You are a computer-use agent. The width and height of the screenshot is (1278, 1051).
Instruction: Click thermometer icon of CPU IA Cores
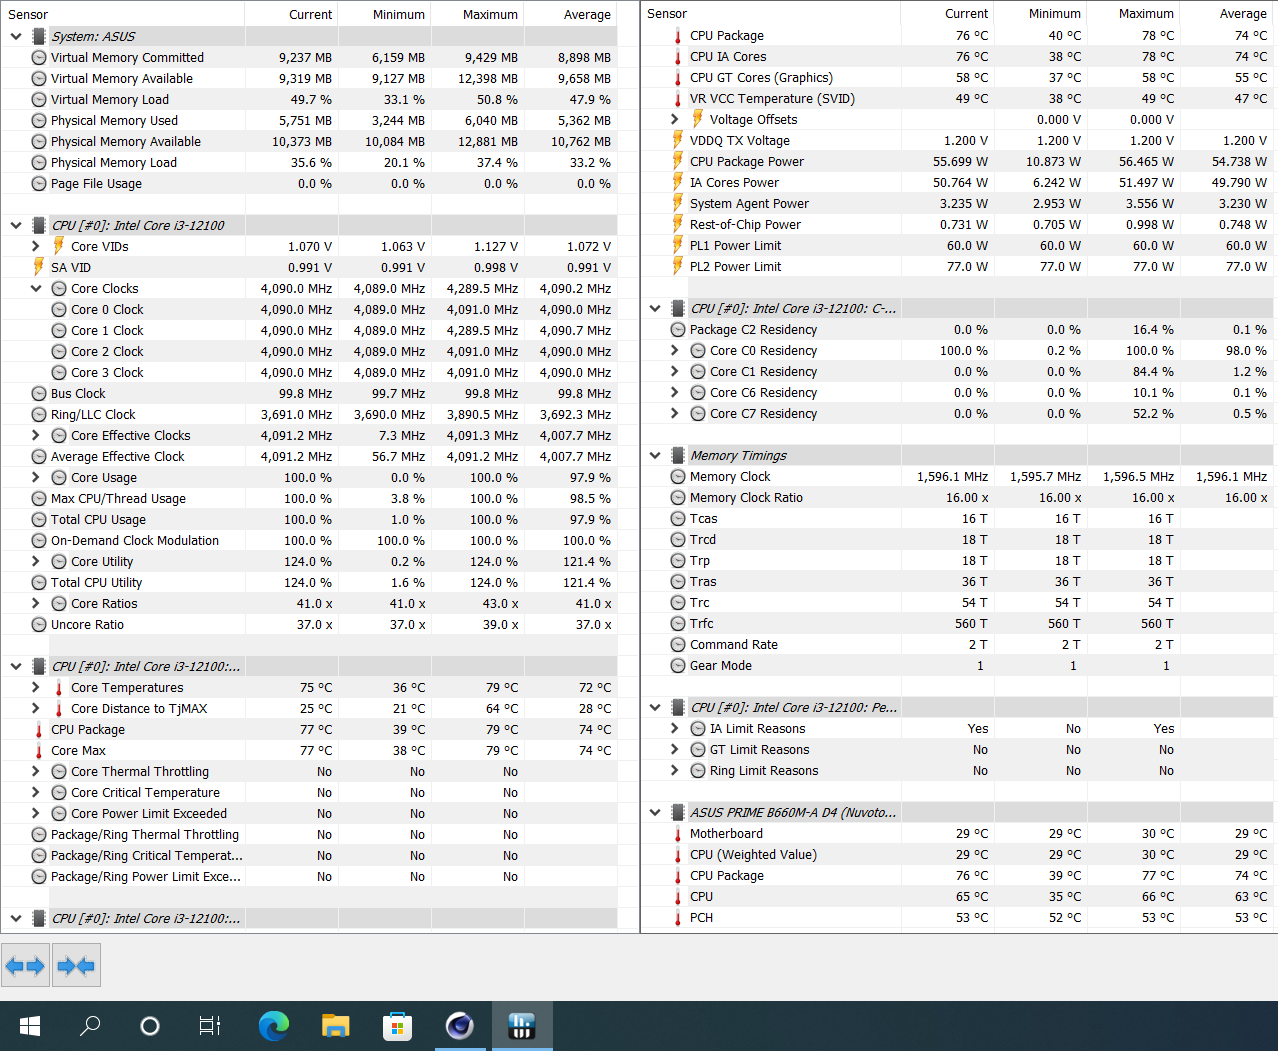pos(678,57)
